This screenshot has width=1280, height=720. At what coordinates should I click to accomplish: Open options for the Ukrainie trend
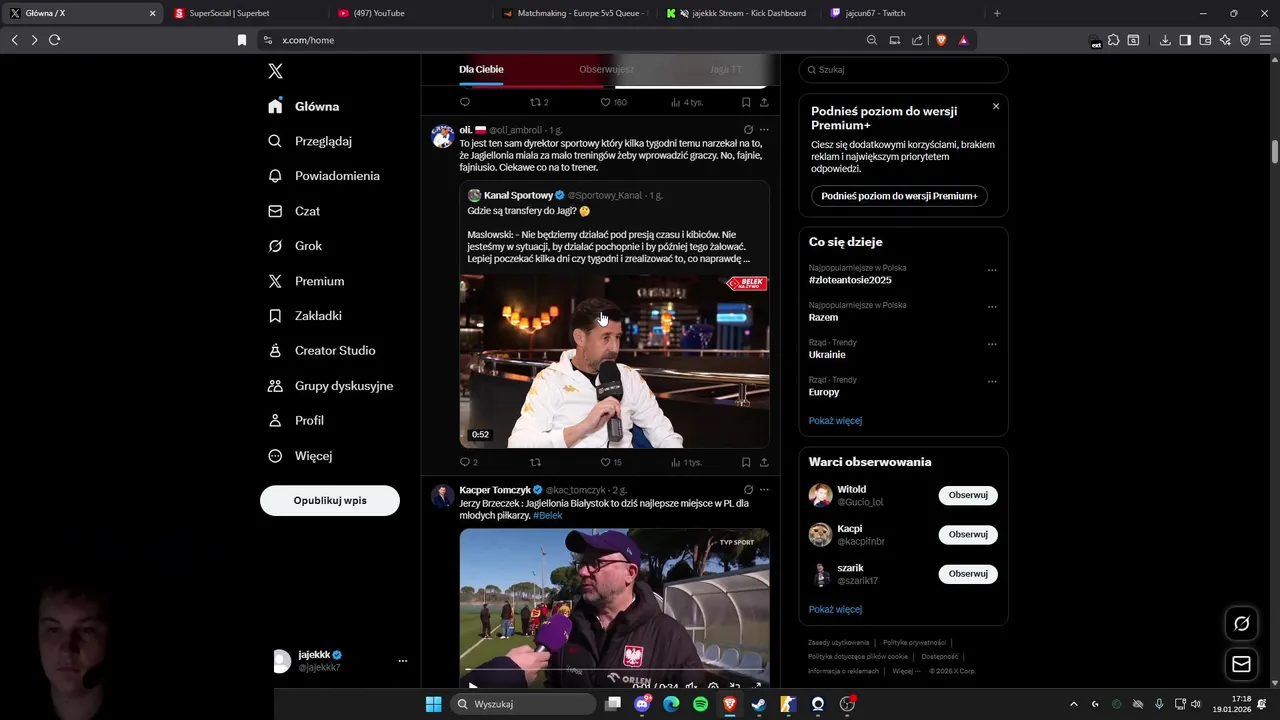click(992, 344)
